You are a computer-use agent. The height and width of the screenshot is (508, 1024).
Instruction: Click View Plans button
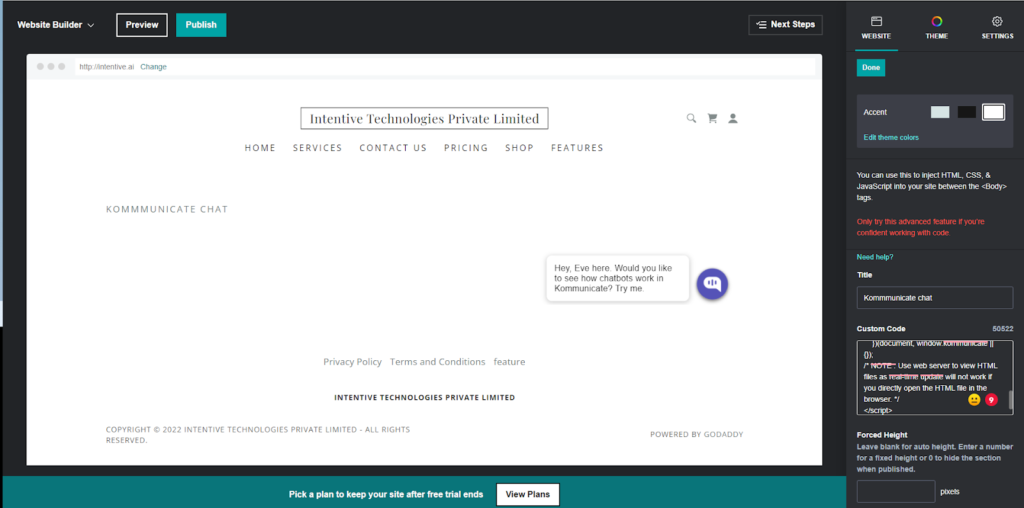coord(528,494)
